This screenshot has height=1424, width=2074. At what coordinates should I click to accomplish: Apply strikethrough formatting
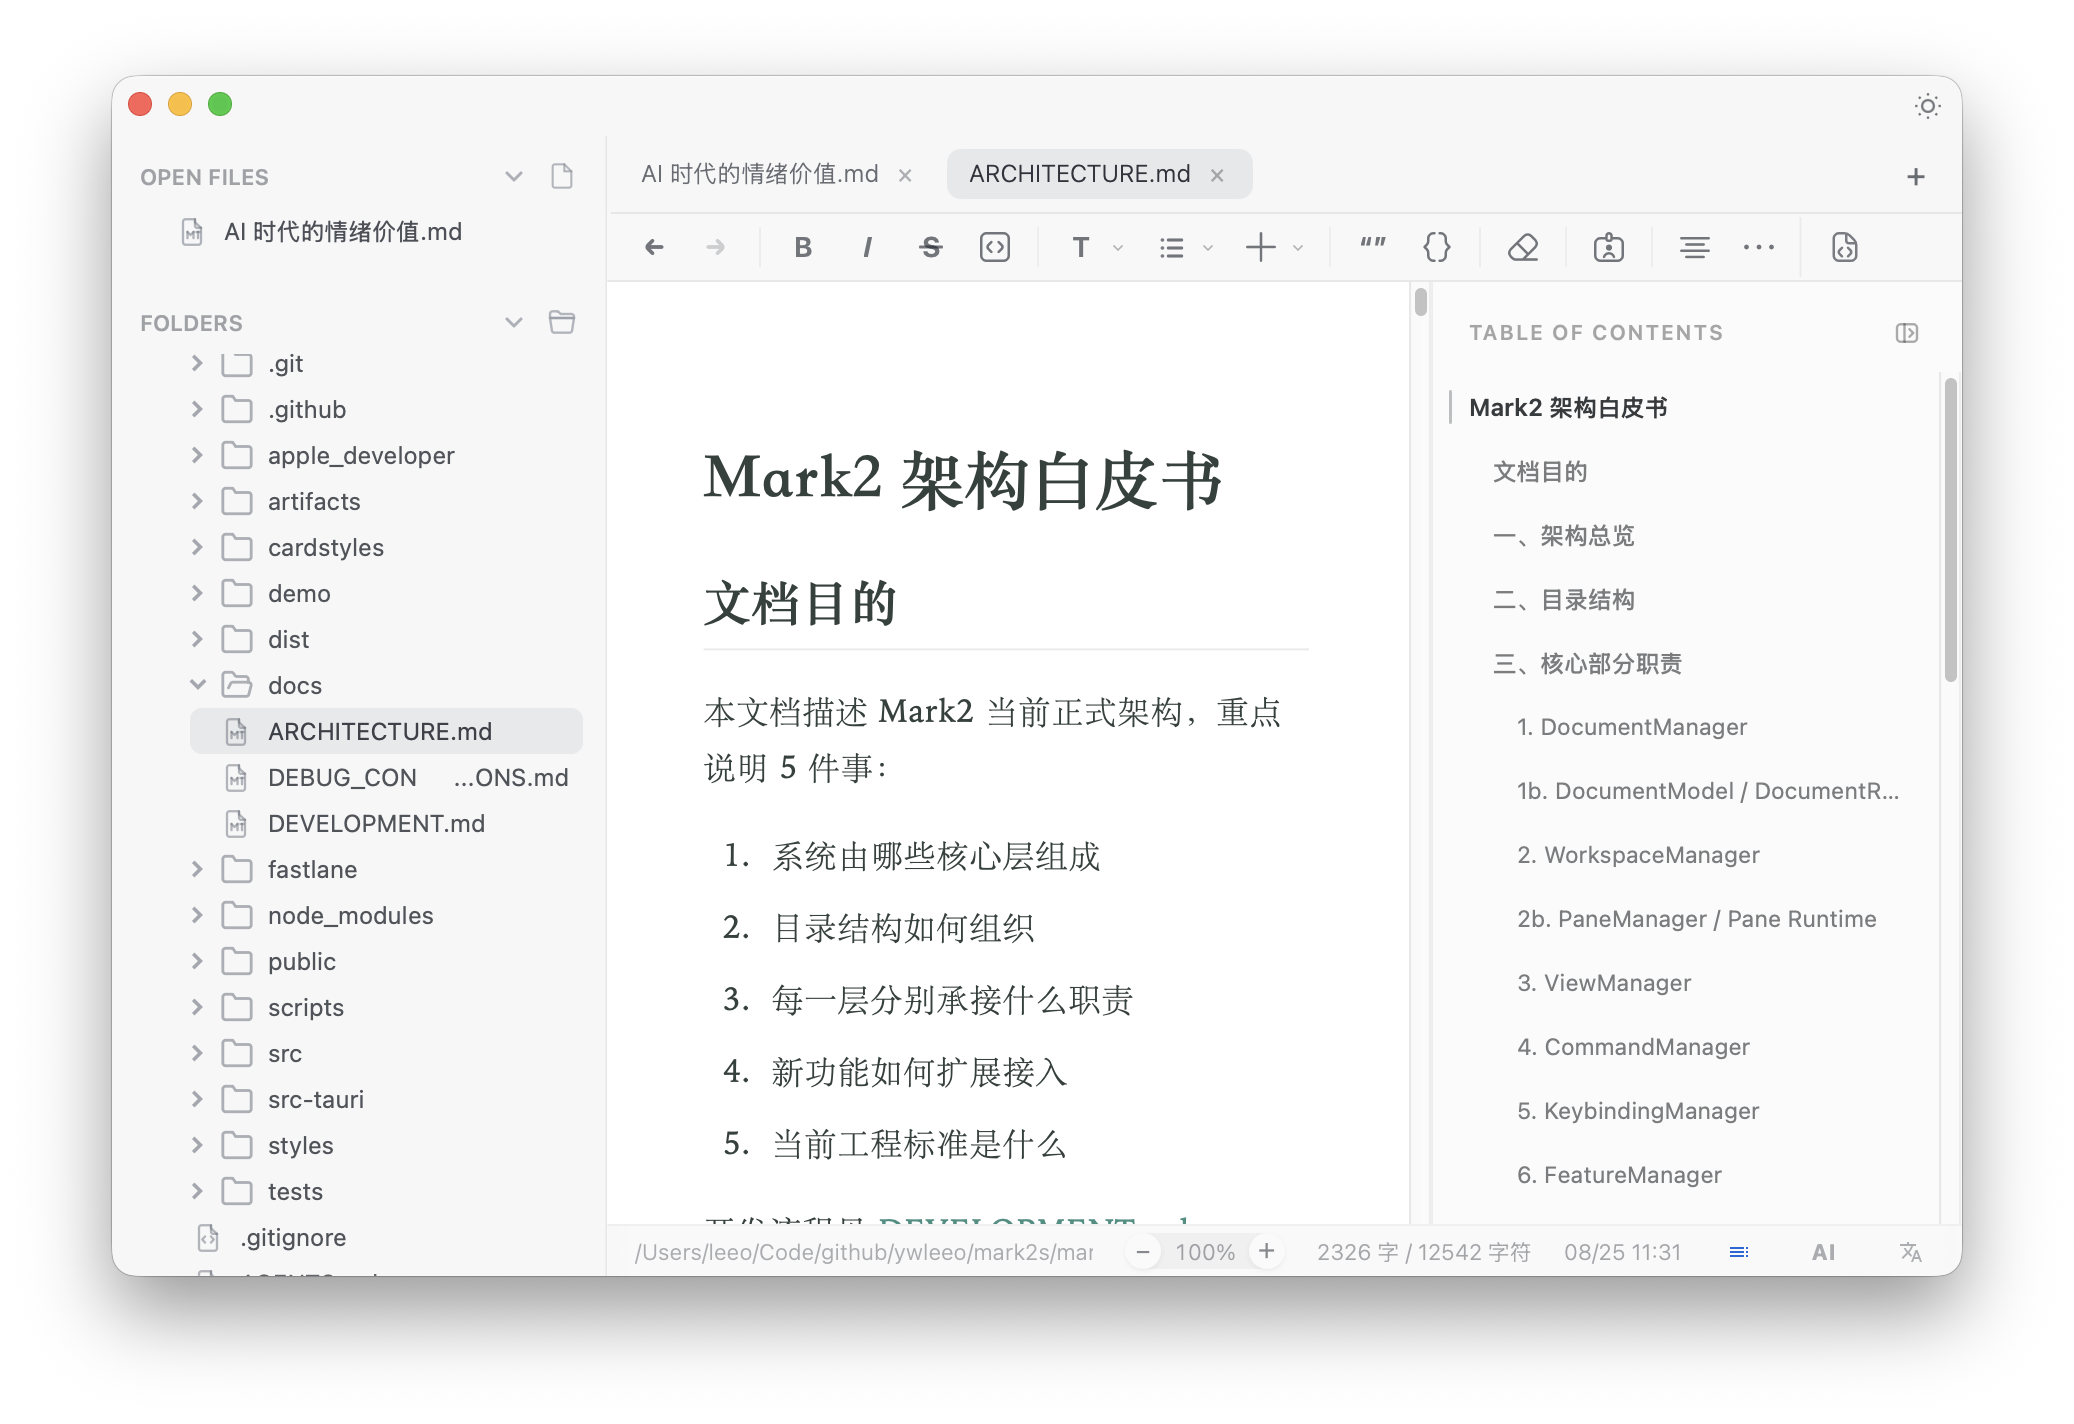[x=931, y=247]
